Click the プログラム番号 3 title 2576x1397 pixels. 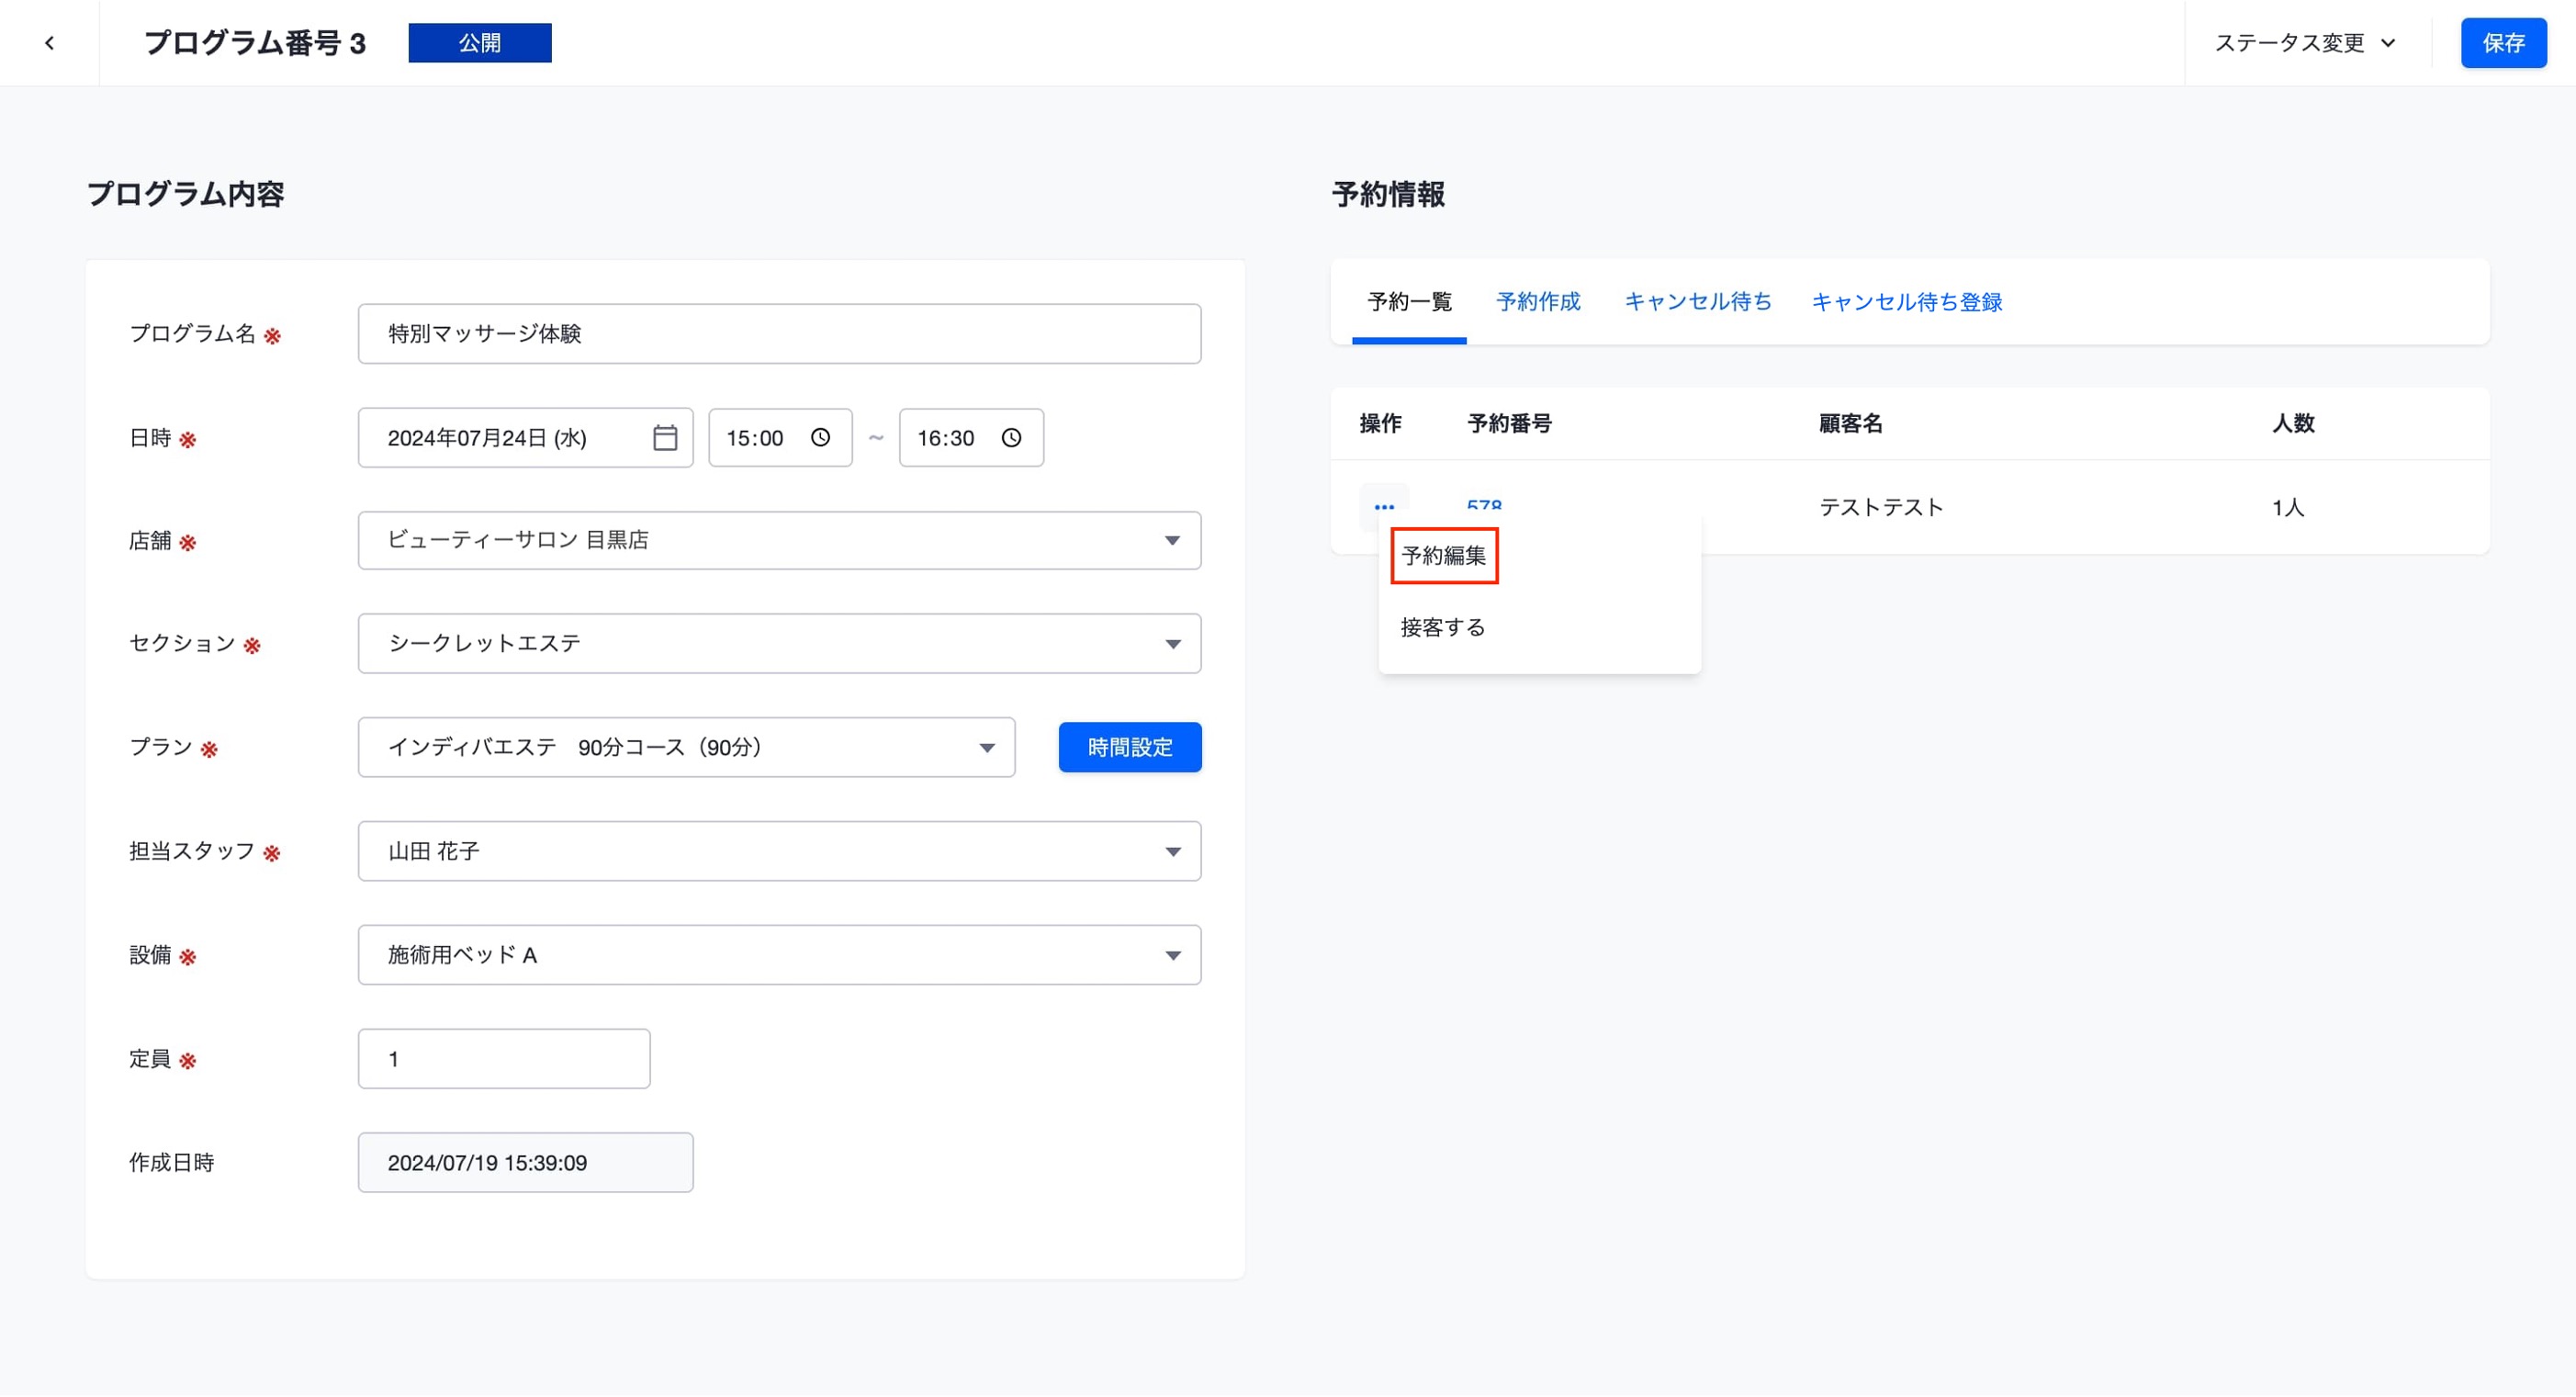point(255,43)
